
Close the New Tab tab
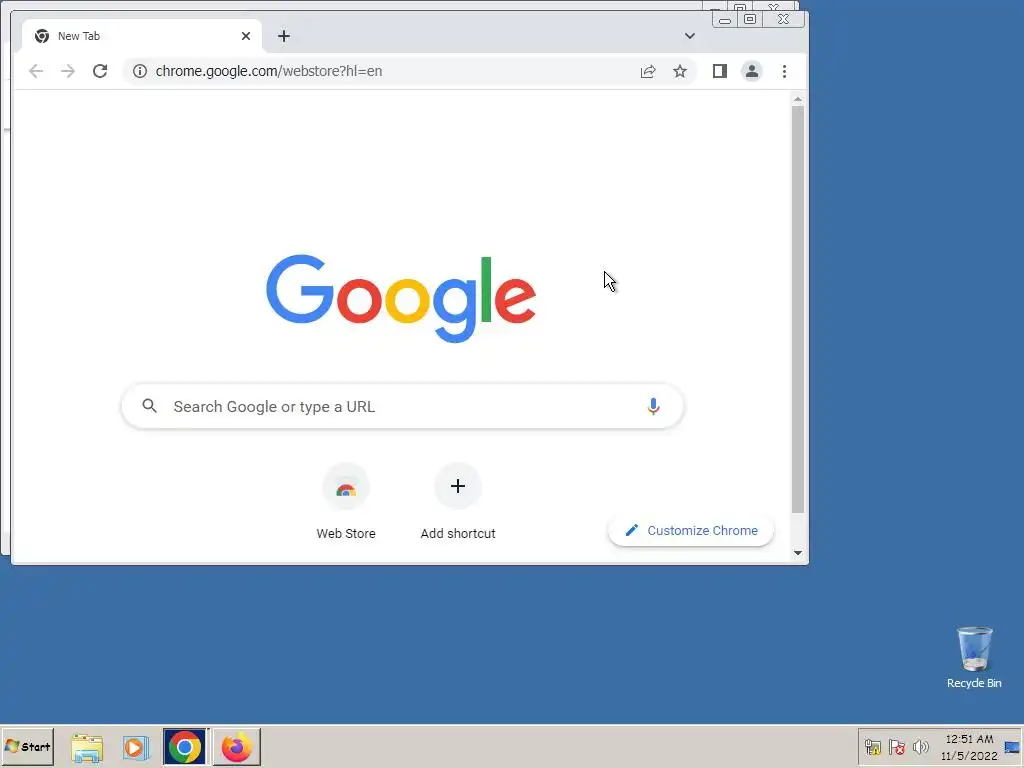click(x=246, y=36)
